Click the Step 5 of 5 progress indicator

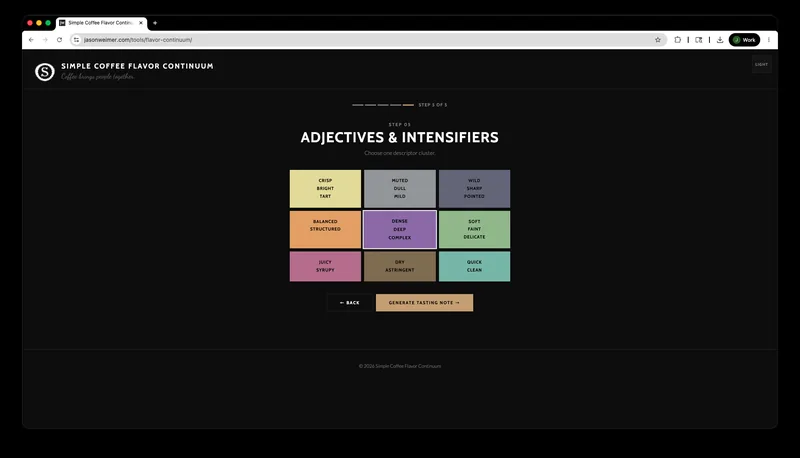[399, 105]
